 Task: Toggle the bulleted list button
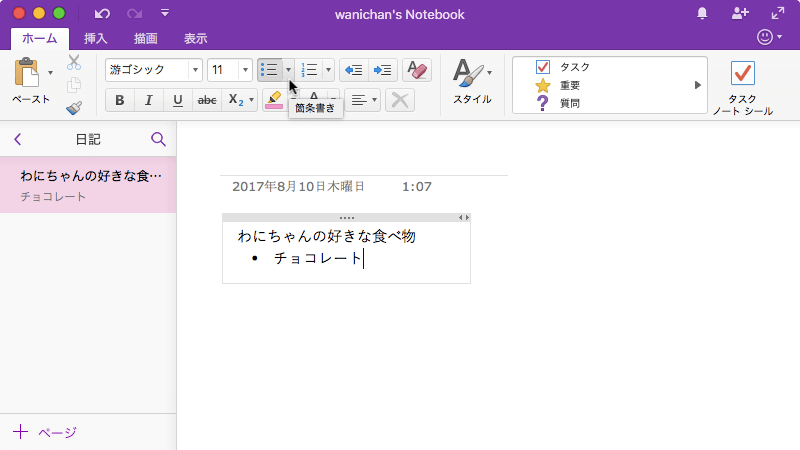click(269, 70)
